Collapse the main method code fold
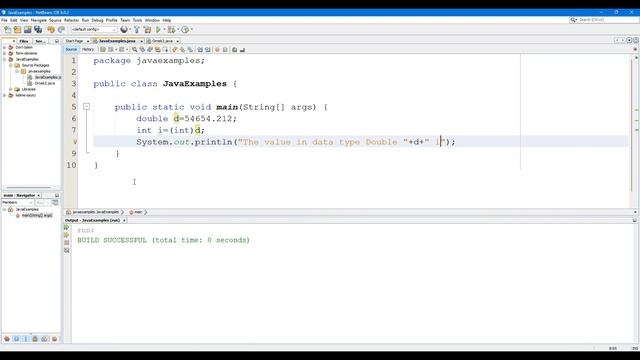 point(87,107)
